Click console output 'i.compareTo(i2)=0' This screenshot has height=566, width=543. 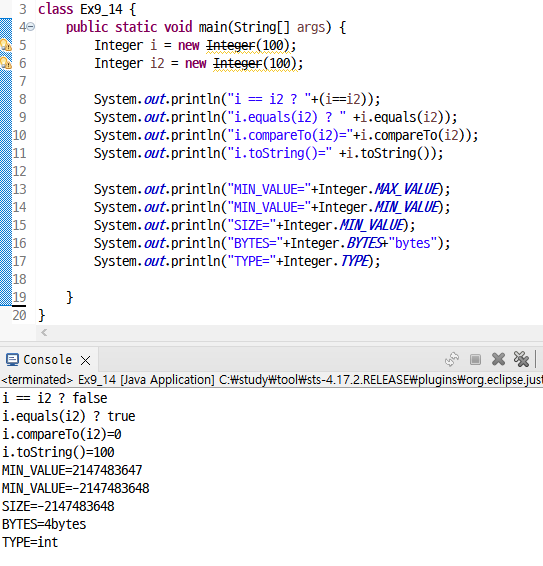point(62,434)
